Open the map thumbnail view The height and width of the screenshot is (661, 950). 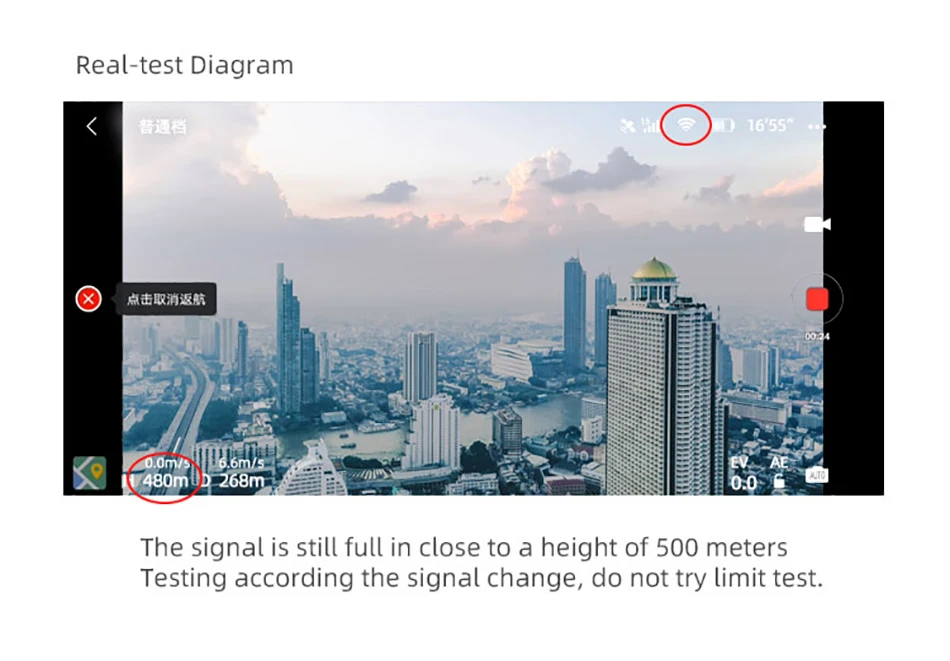tap(90, 473)
